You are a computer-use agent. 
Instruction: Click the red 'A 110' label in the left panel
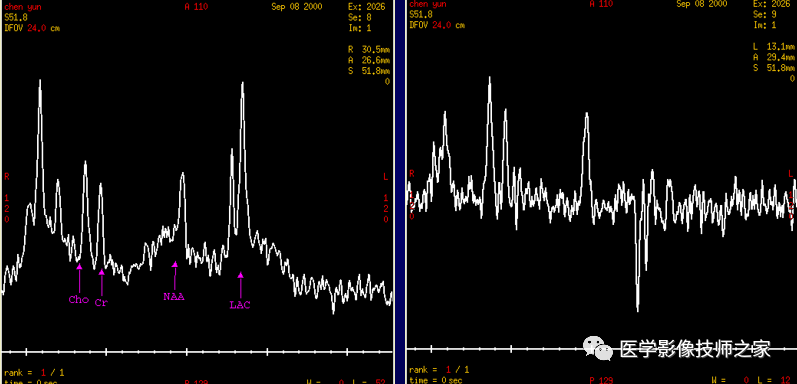pyautogui.click(x=196, y=7)
